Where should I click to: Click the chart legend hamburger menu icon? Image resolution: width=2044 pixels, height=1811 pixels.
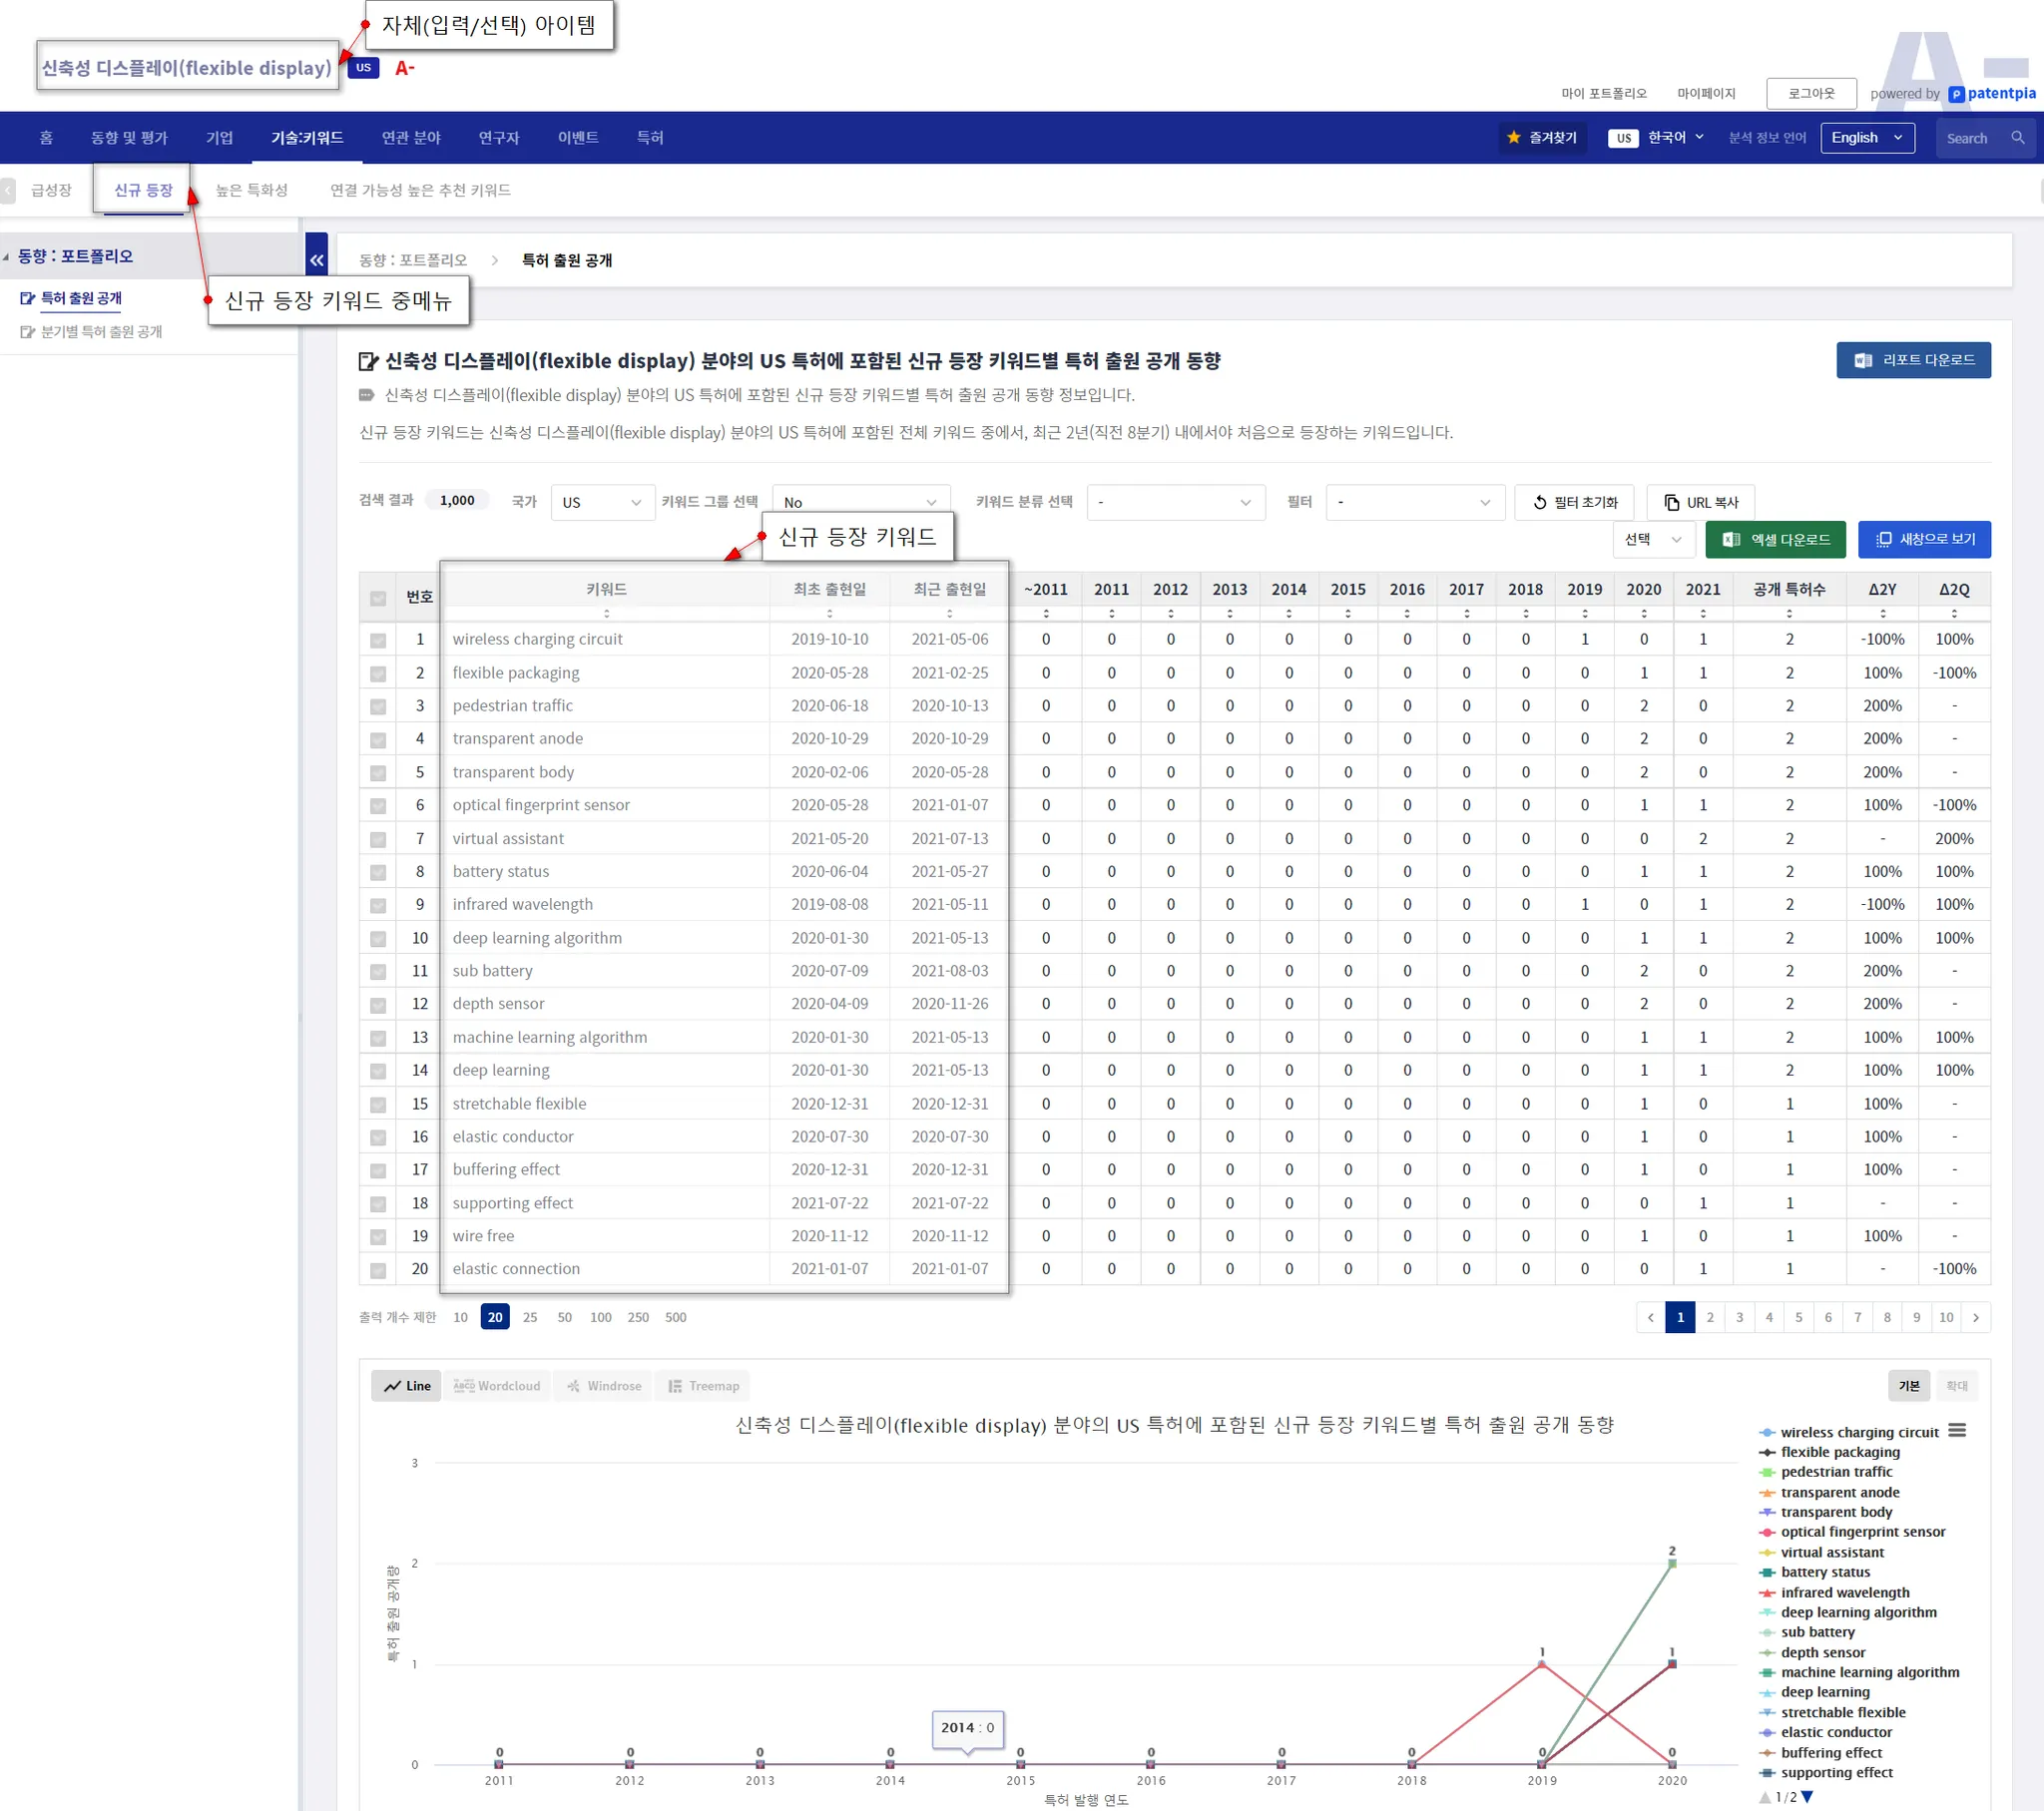coord(1956,1431)
